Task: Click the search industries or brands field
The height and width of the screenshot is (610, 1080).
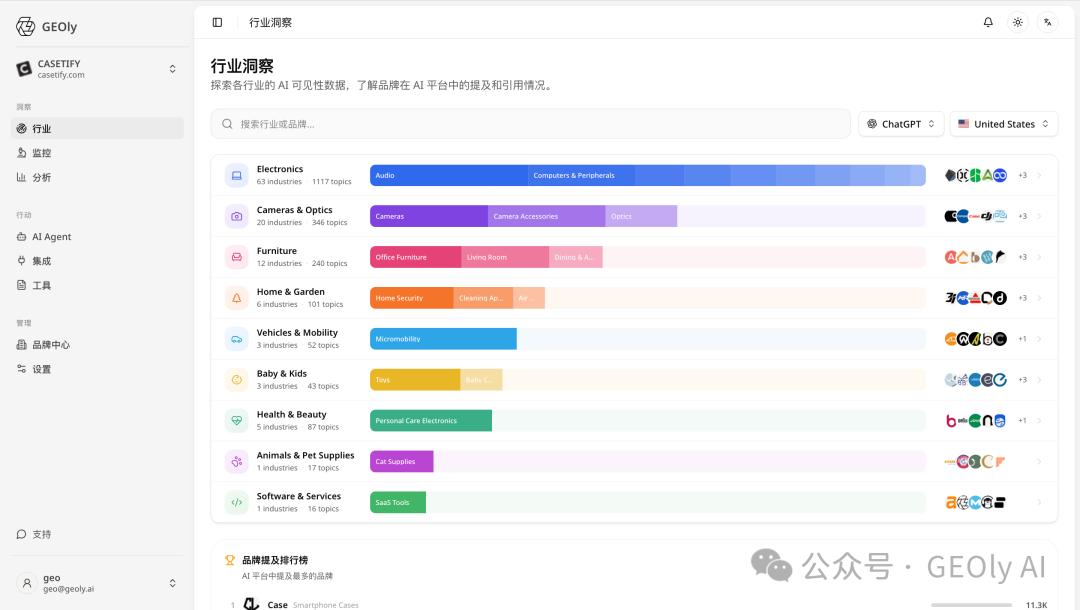Action: 530,124
